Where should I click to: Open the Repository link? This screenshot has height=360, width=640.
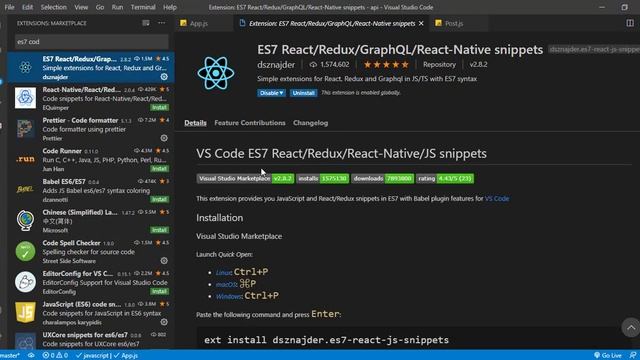click(x=439, y=64)
